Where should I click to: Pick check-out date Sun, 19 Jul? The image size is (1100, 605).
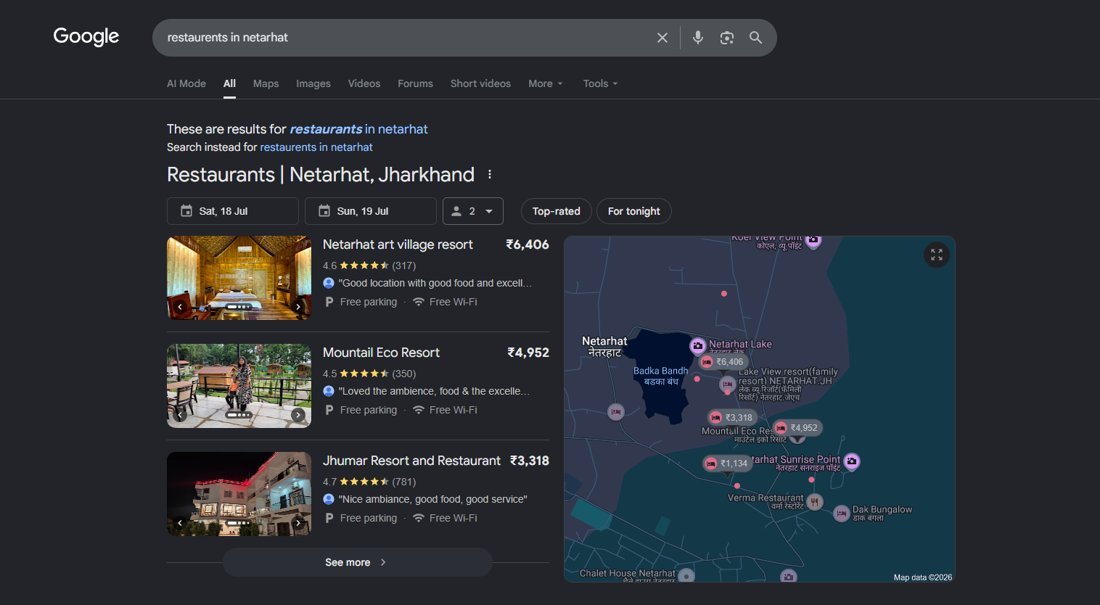click(x=370, y=211)
